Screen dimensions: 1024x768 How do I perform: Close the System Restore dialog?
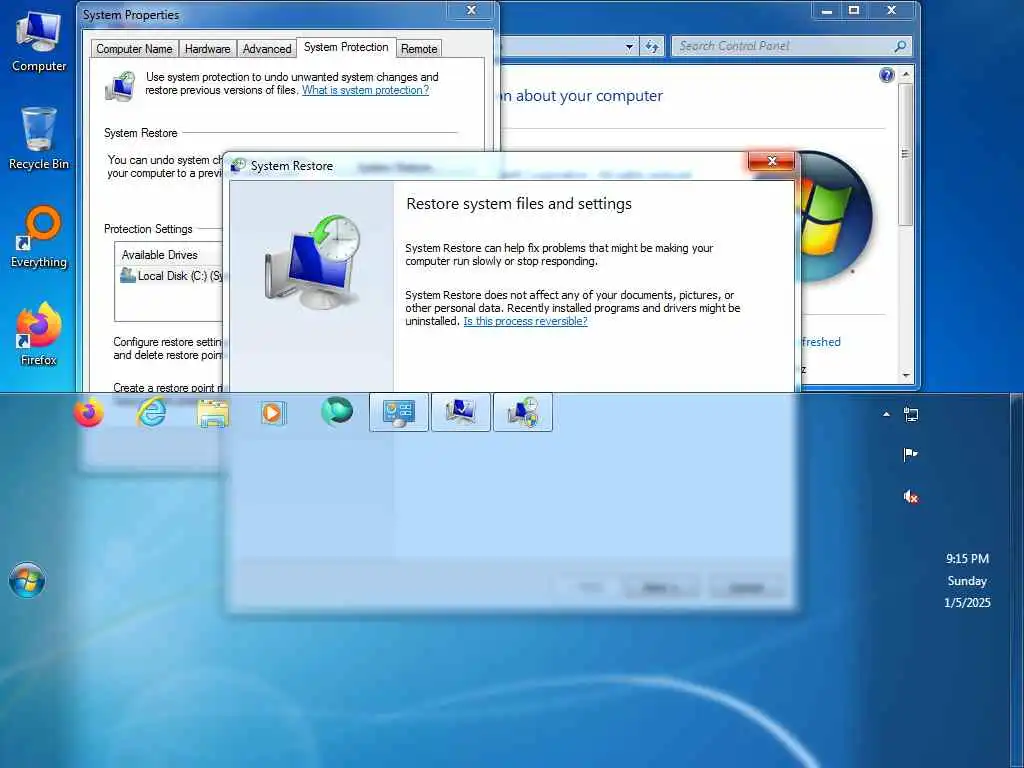[x=771, y=161]
